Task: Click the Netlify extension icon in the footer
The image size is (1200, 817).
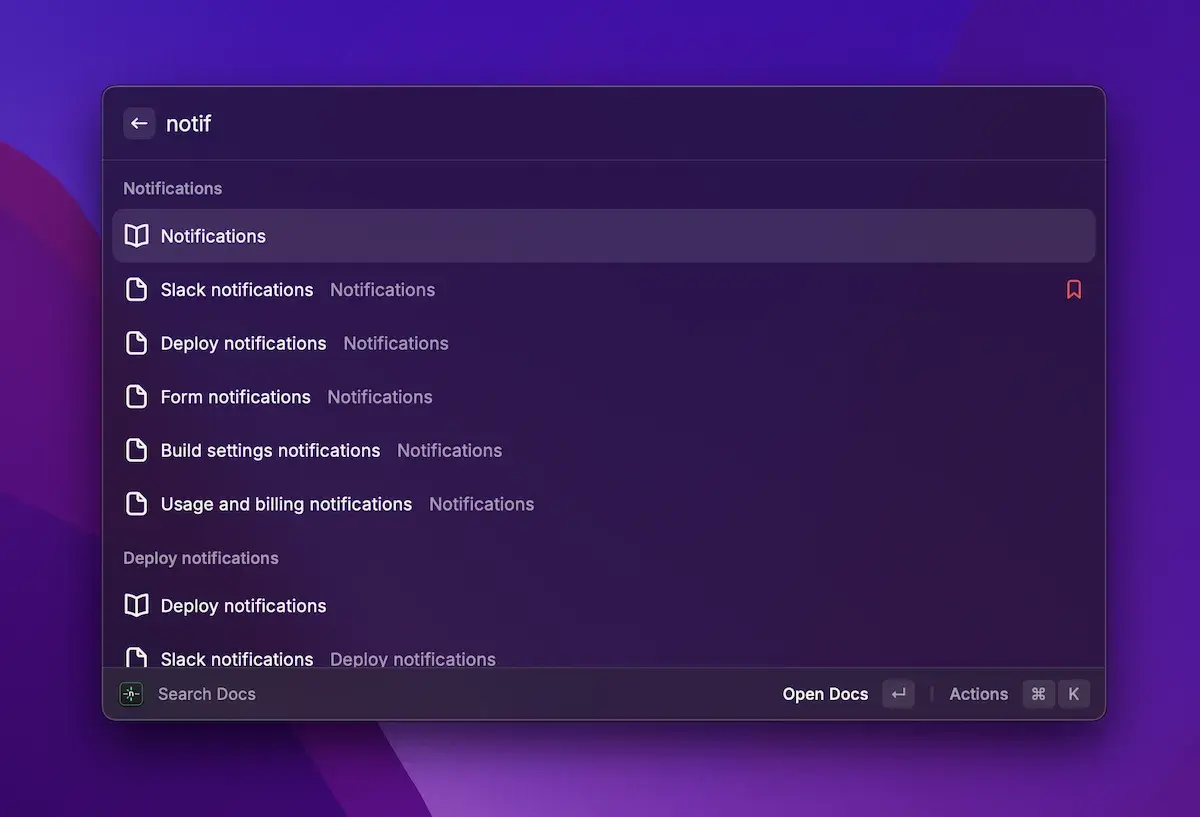Action: (x=131, y=694)
